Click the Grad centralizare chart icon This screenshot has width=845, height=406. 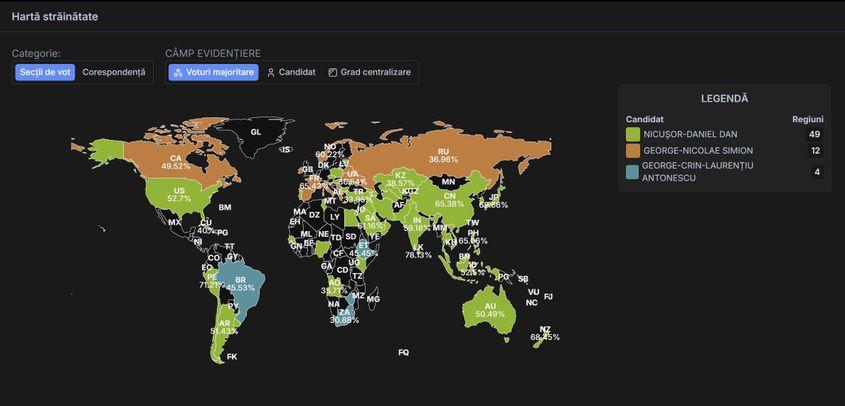pos(333,73)
